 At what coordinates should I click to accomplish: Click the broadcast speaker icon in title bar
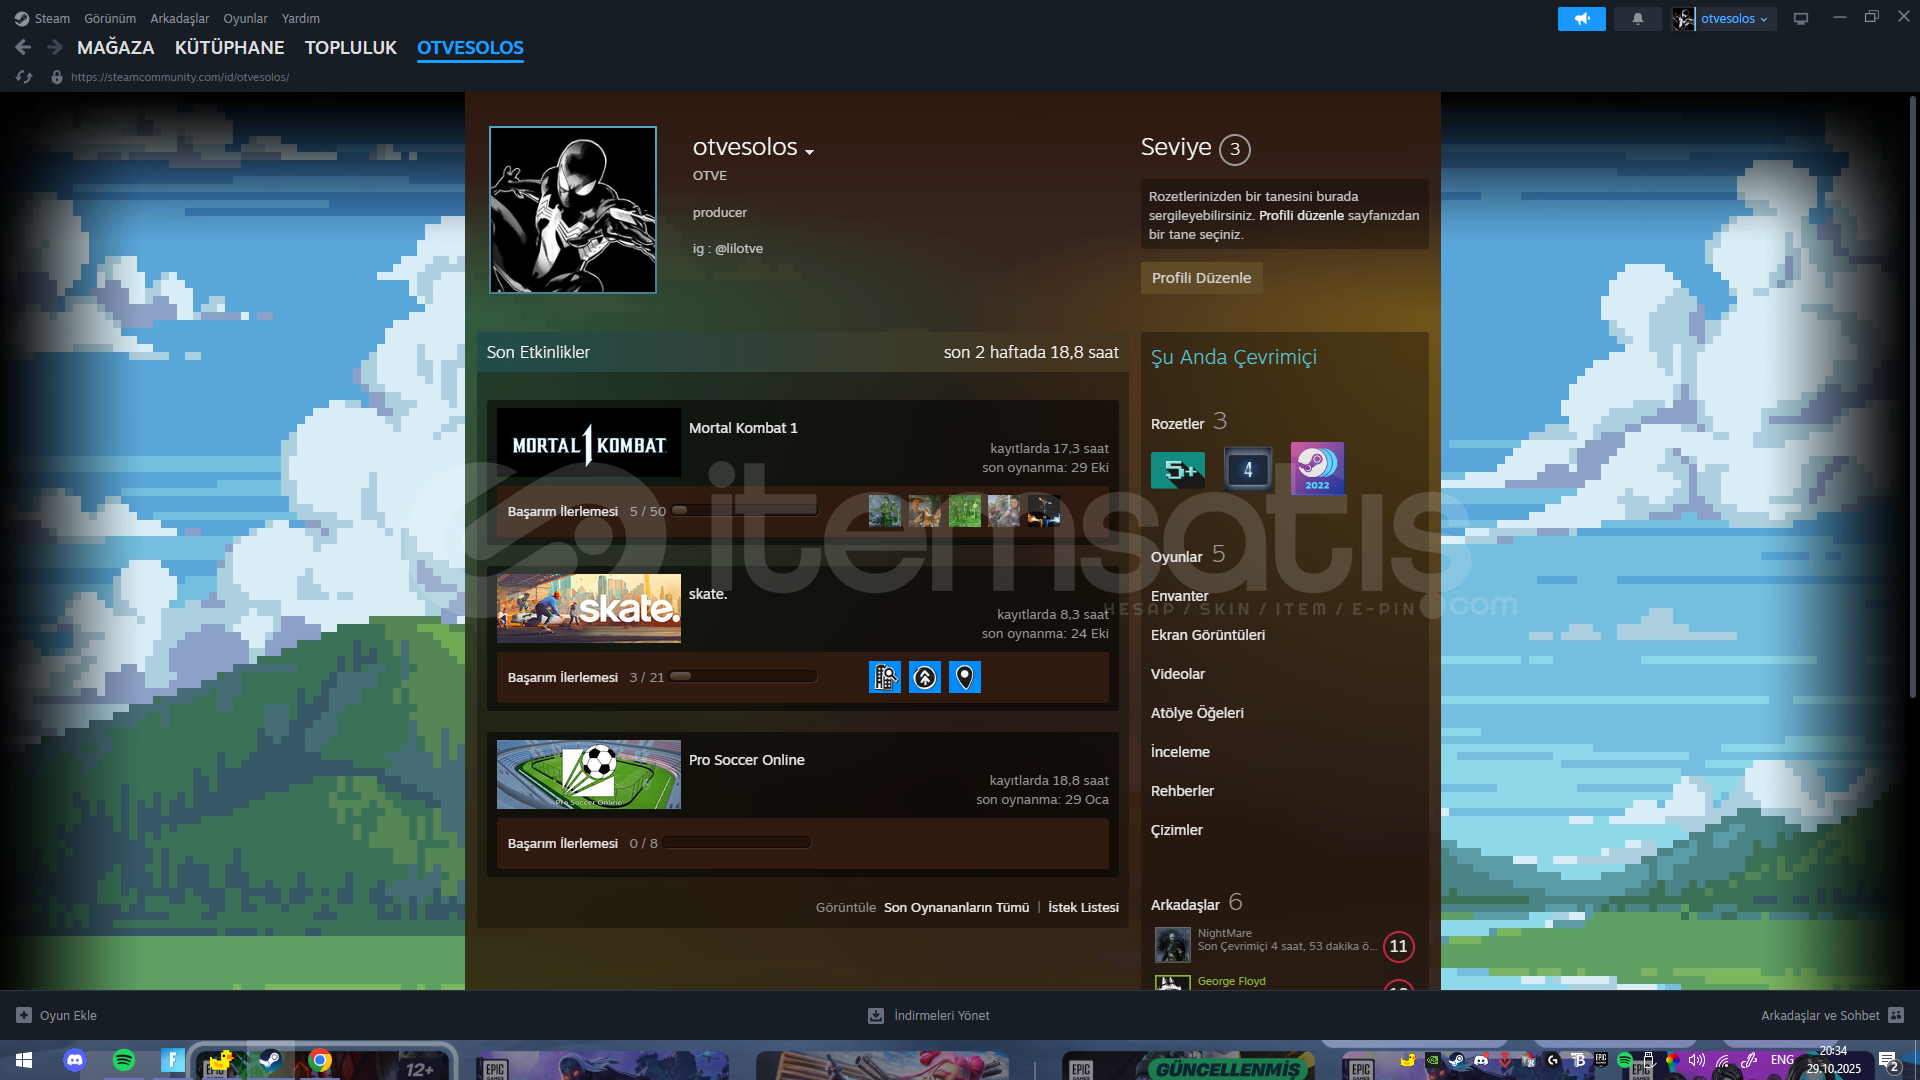[1581, 18]
